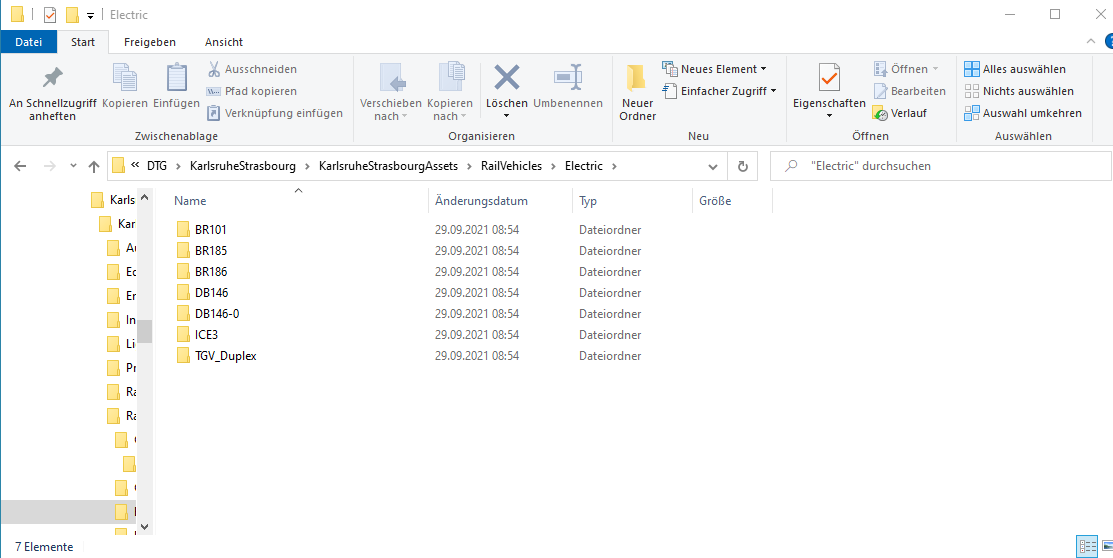Click KarlsruheStrasbourg in address path

(243, 166)
